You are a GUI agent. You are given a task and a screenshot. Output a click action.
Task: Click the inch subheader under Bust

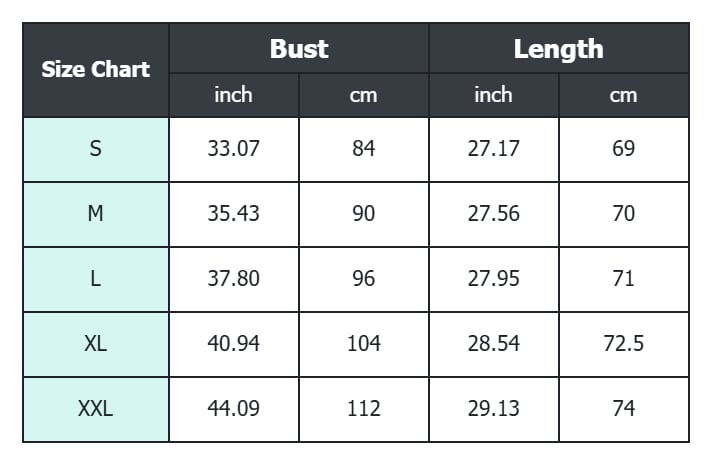pos(234,95)
